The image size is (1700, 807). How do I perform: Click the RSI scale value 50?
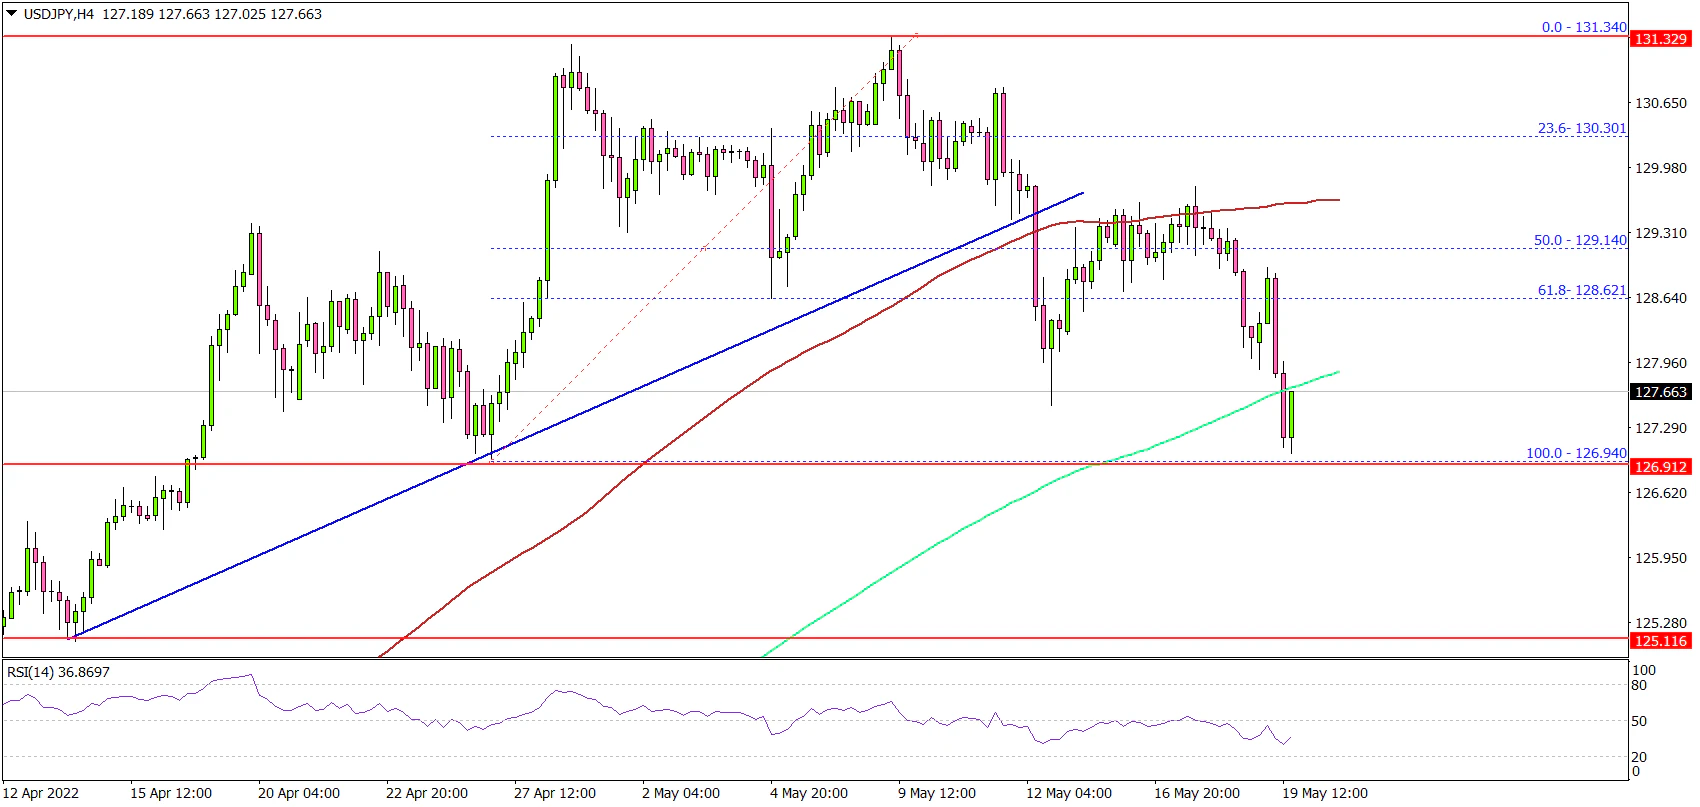tap(1640, 721)
